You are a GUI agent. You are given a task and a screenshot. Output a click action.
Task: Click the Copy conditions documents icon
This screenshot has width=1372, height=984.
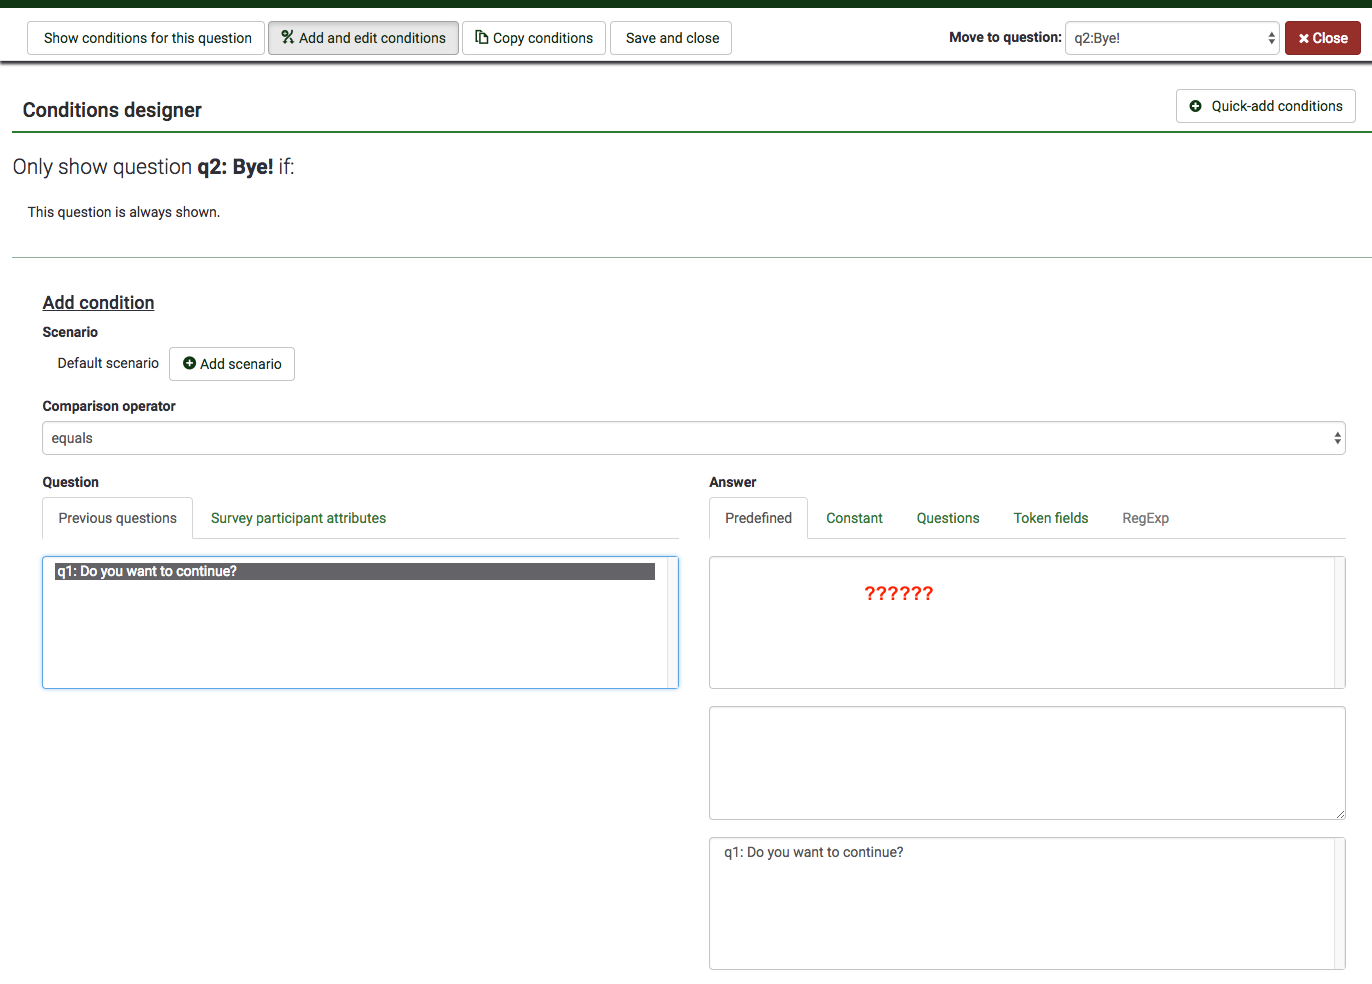coord(482,37)
